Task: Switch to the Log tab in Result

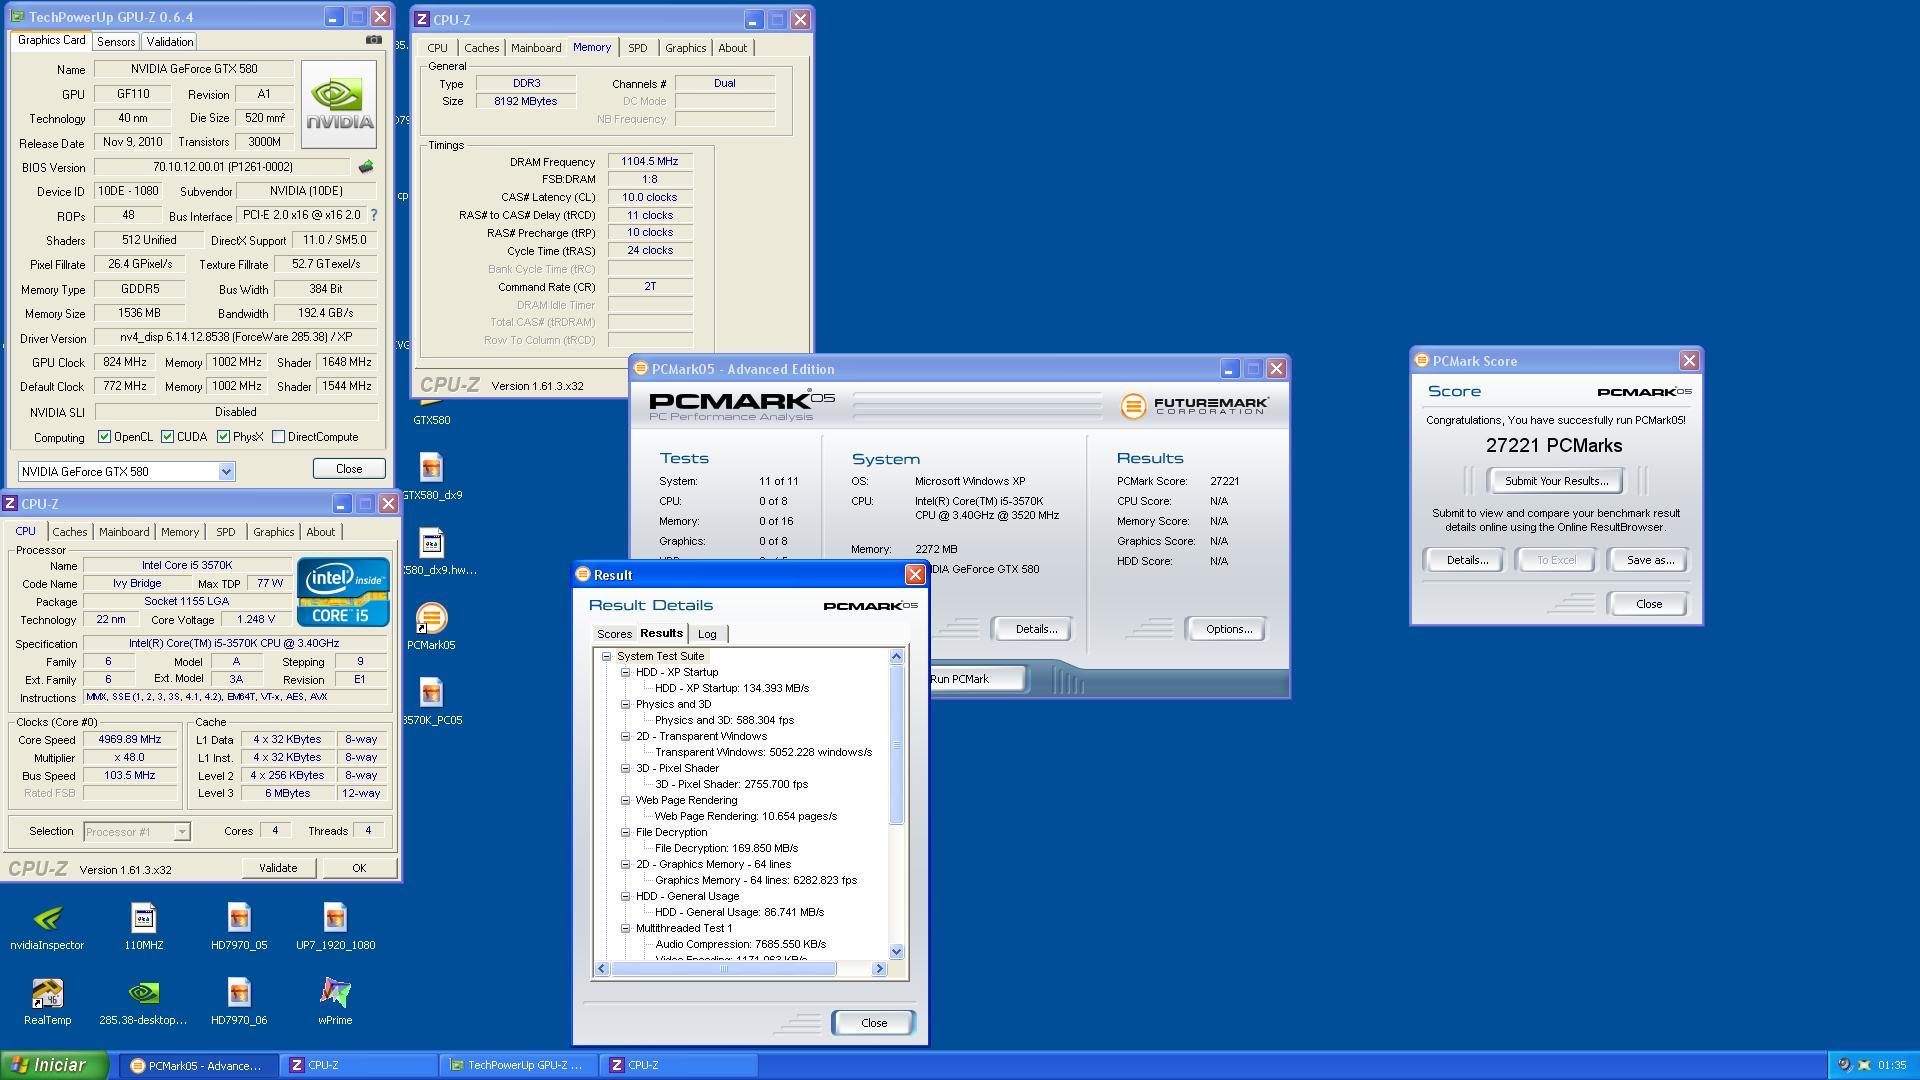Action: click(707, 634)
